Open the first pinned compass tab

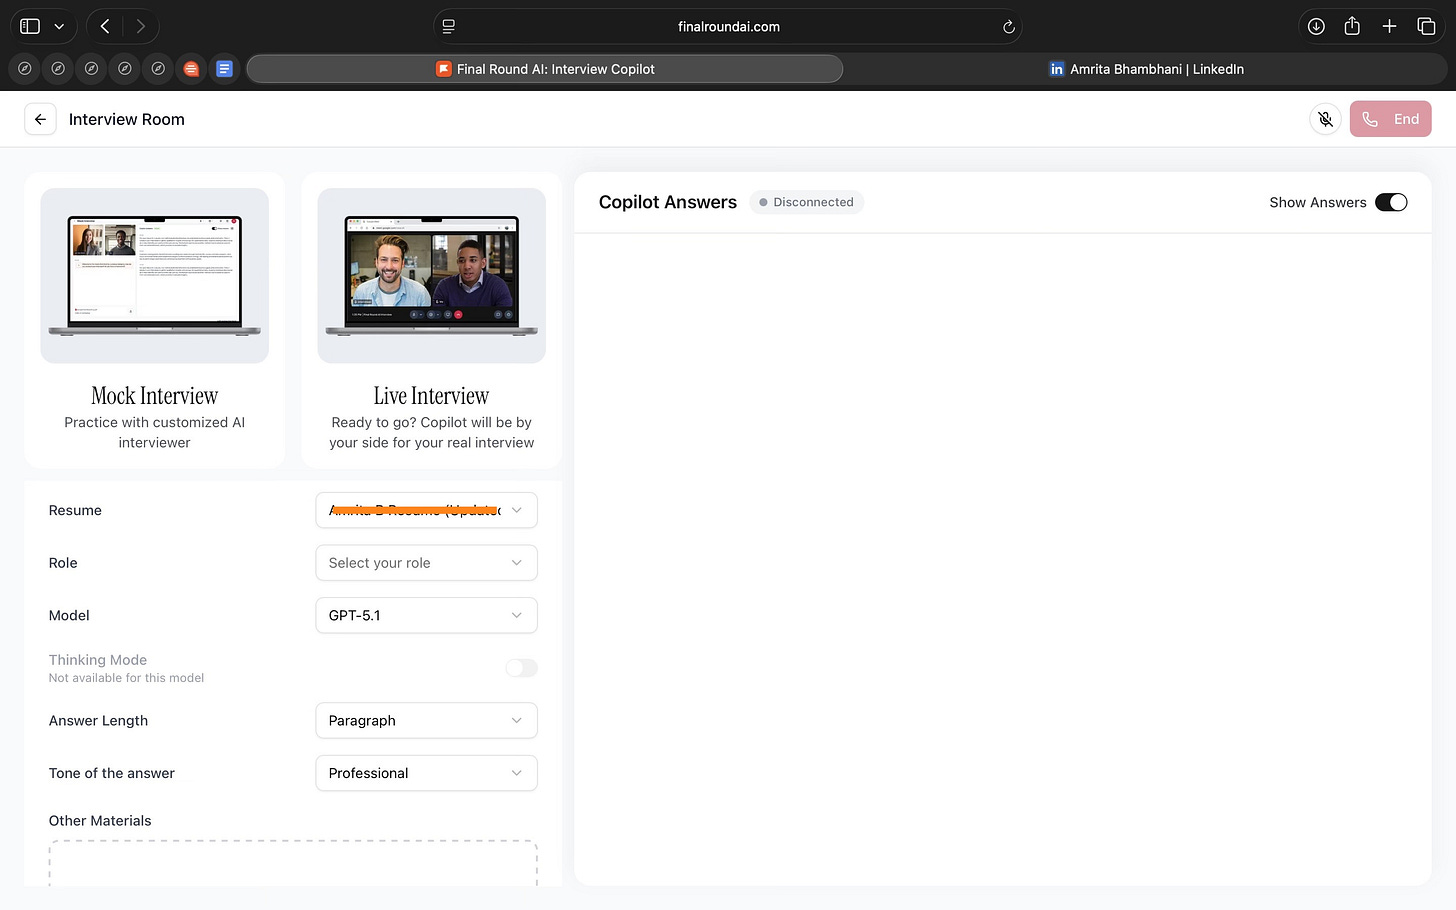tap(25, 69)
